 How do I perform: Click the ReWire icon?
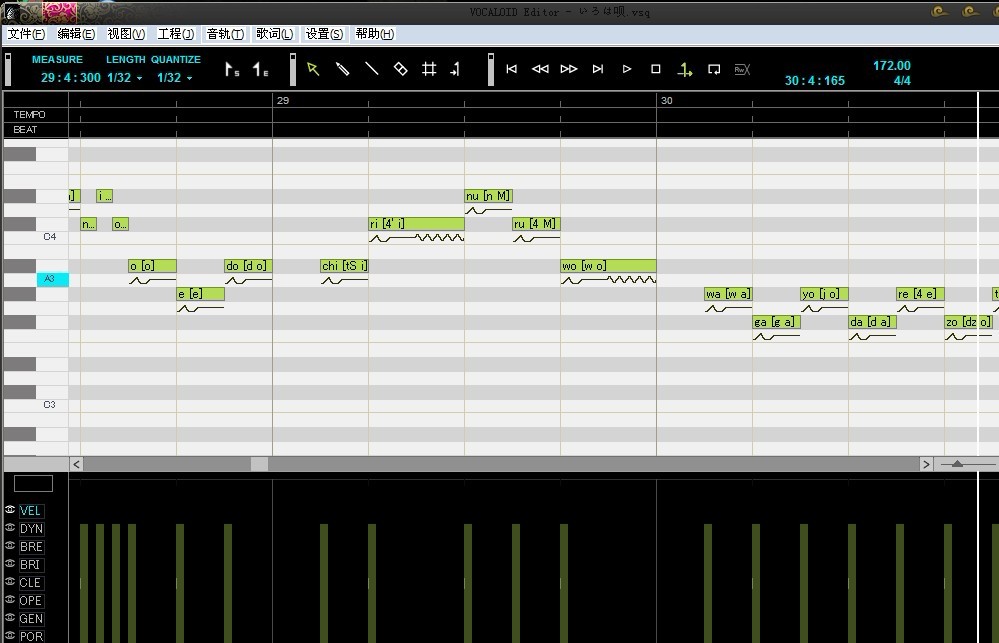point(742,69)
